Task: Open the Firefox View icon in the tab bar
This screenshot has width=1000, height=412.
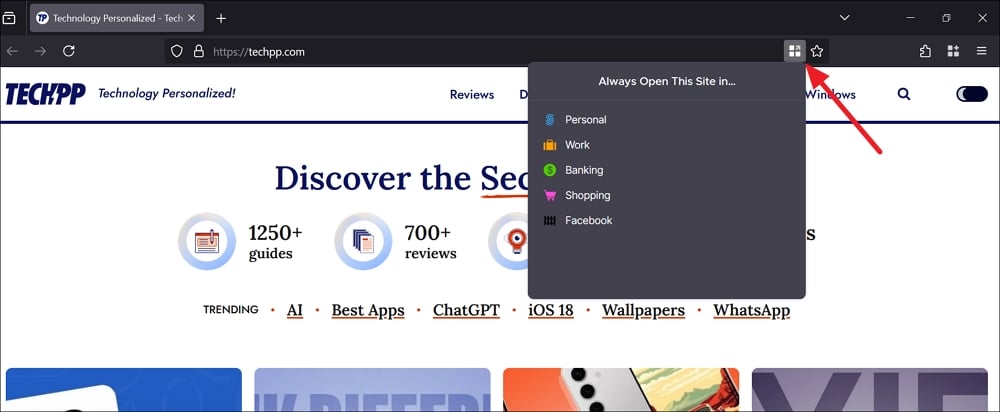Action: (x=9, y=18)
